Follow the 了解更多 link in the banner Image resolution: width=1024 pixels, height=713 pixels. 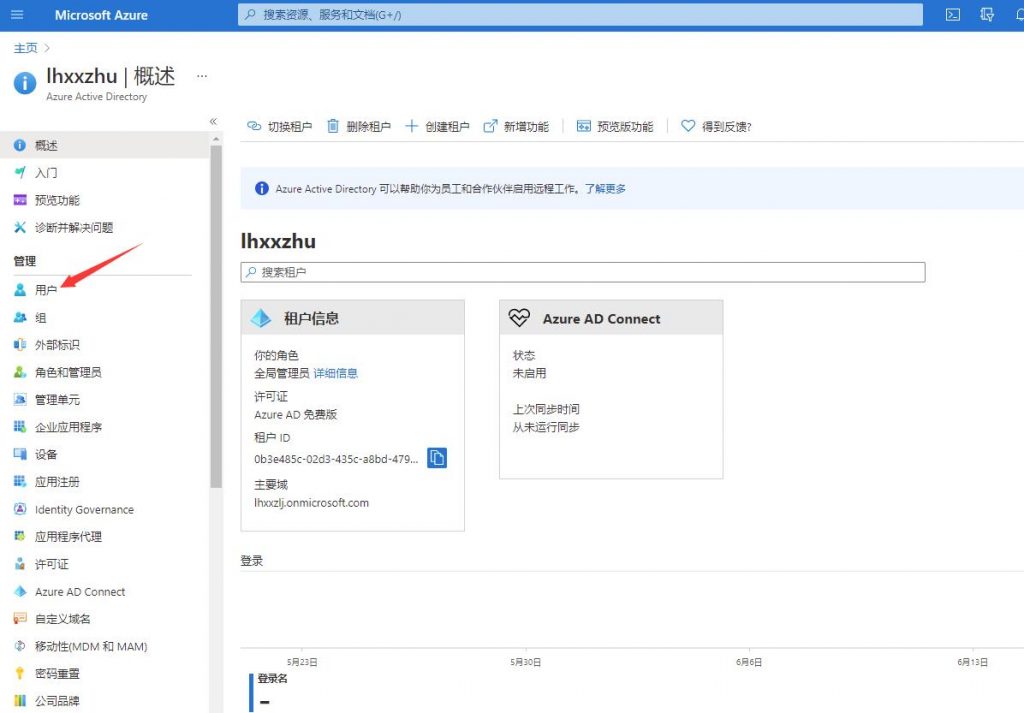pos(605,189)
